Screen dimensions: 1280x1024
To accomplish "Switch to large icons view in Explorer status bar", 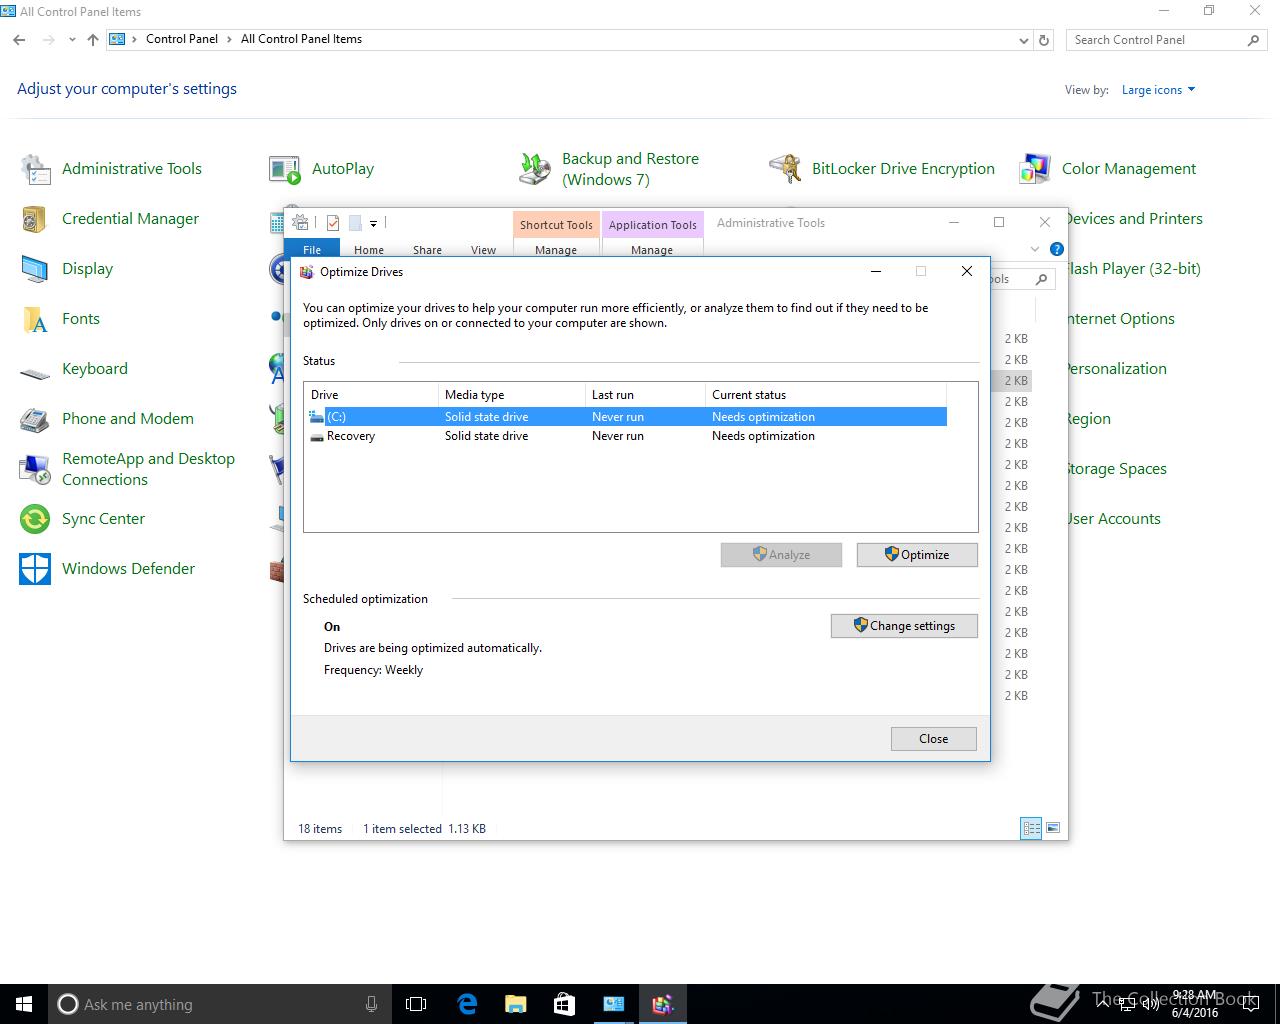I will point(1052,828).
